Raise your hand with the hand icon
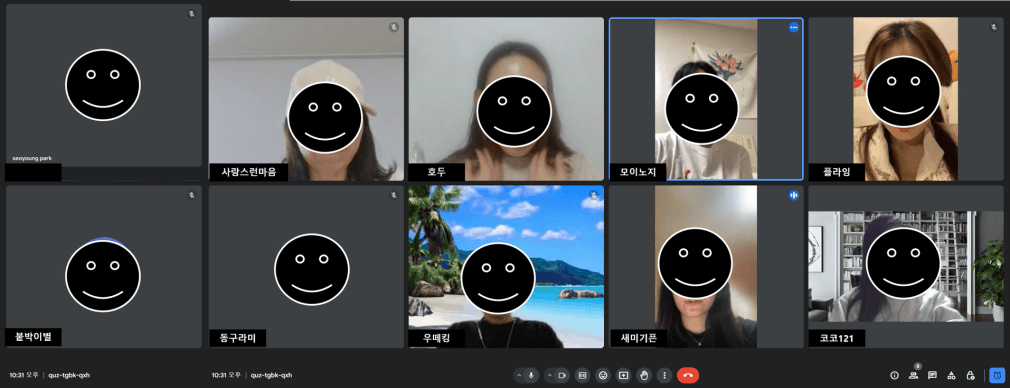1010x388 pixels. [643, 375]
